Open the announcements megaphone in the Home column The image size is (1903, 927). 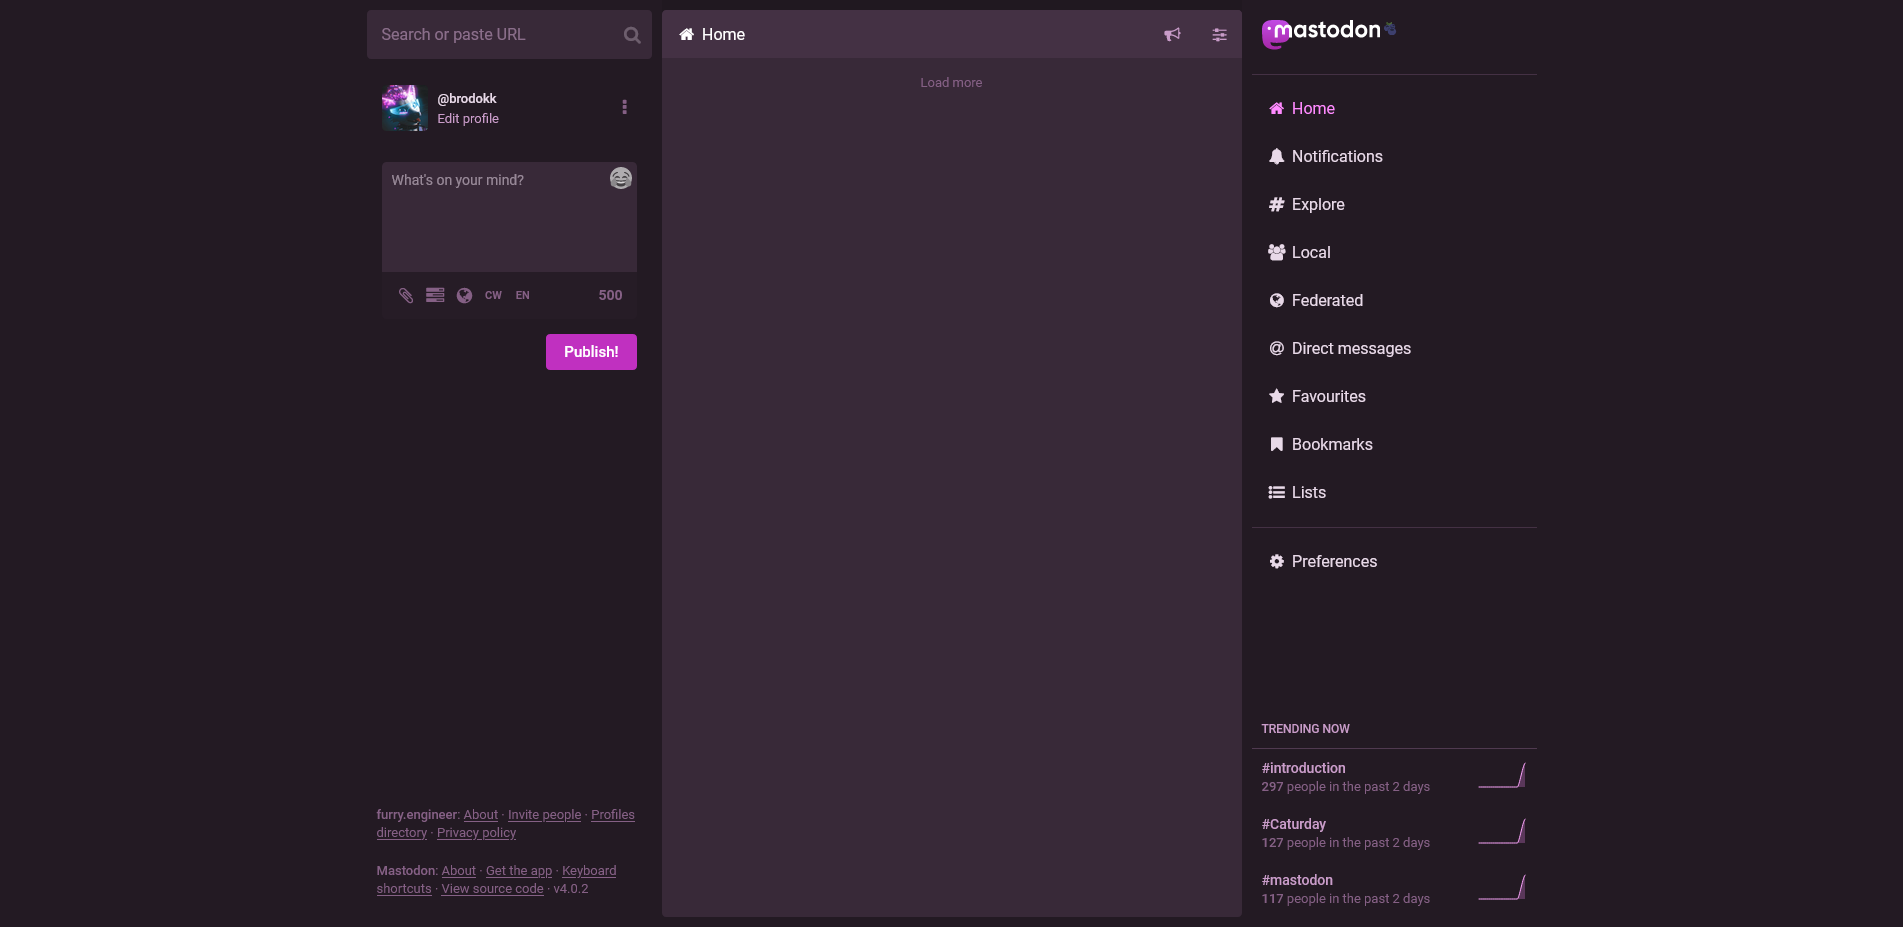1171,34
